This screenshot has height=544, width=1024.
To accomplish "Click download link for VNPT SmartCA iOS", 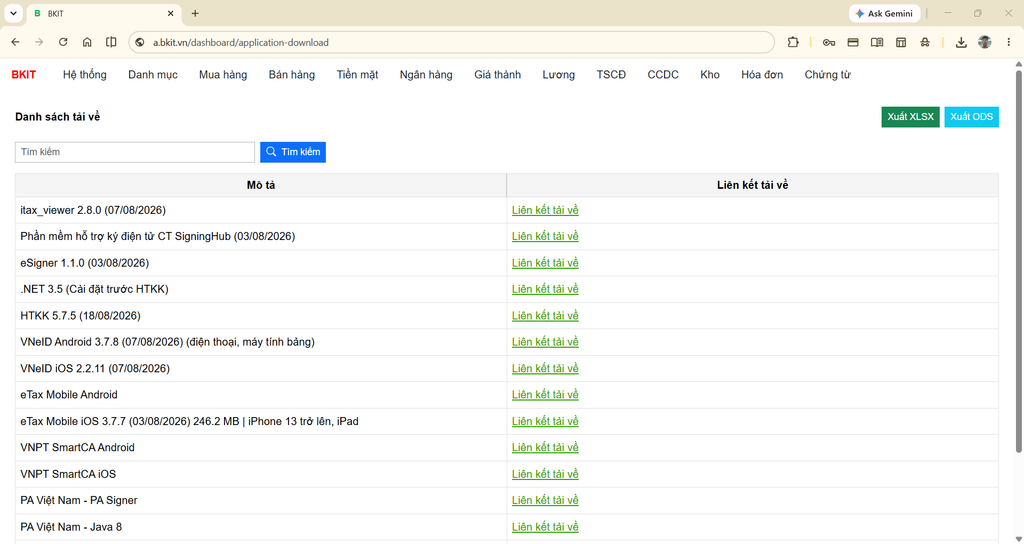I will coord(545,474).
